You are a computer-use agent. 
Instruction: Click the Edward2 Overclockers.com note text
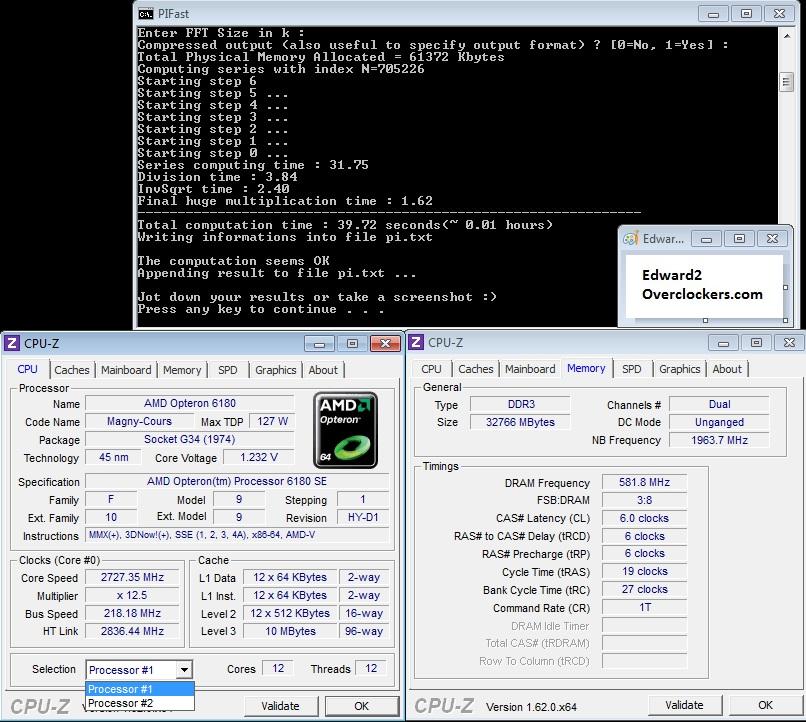702,284
